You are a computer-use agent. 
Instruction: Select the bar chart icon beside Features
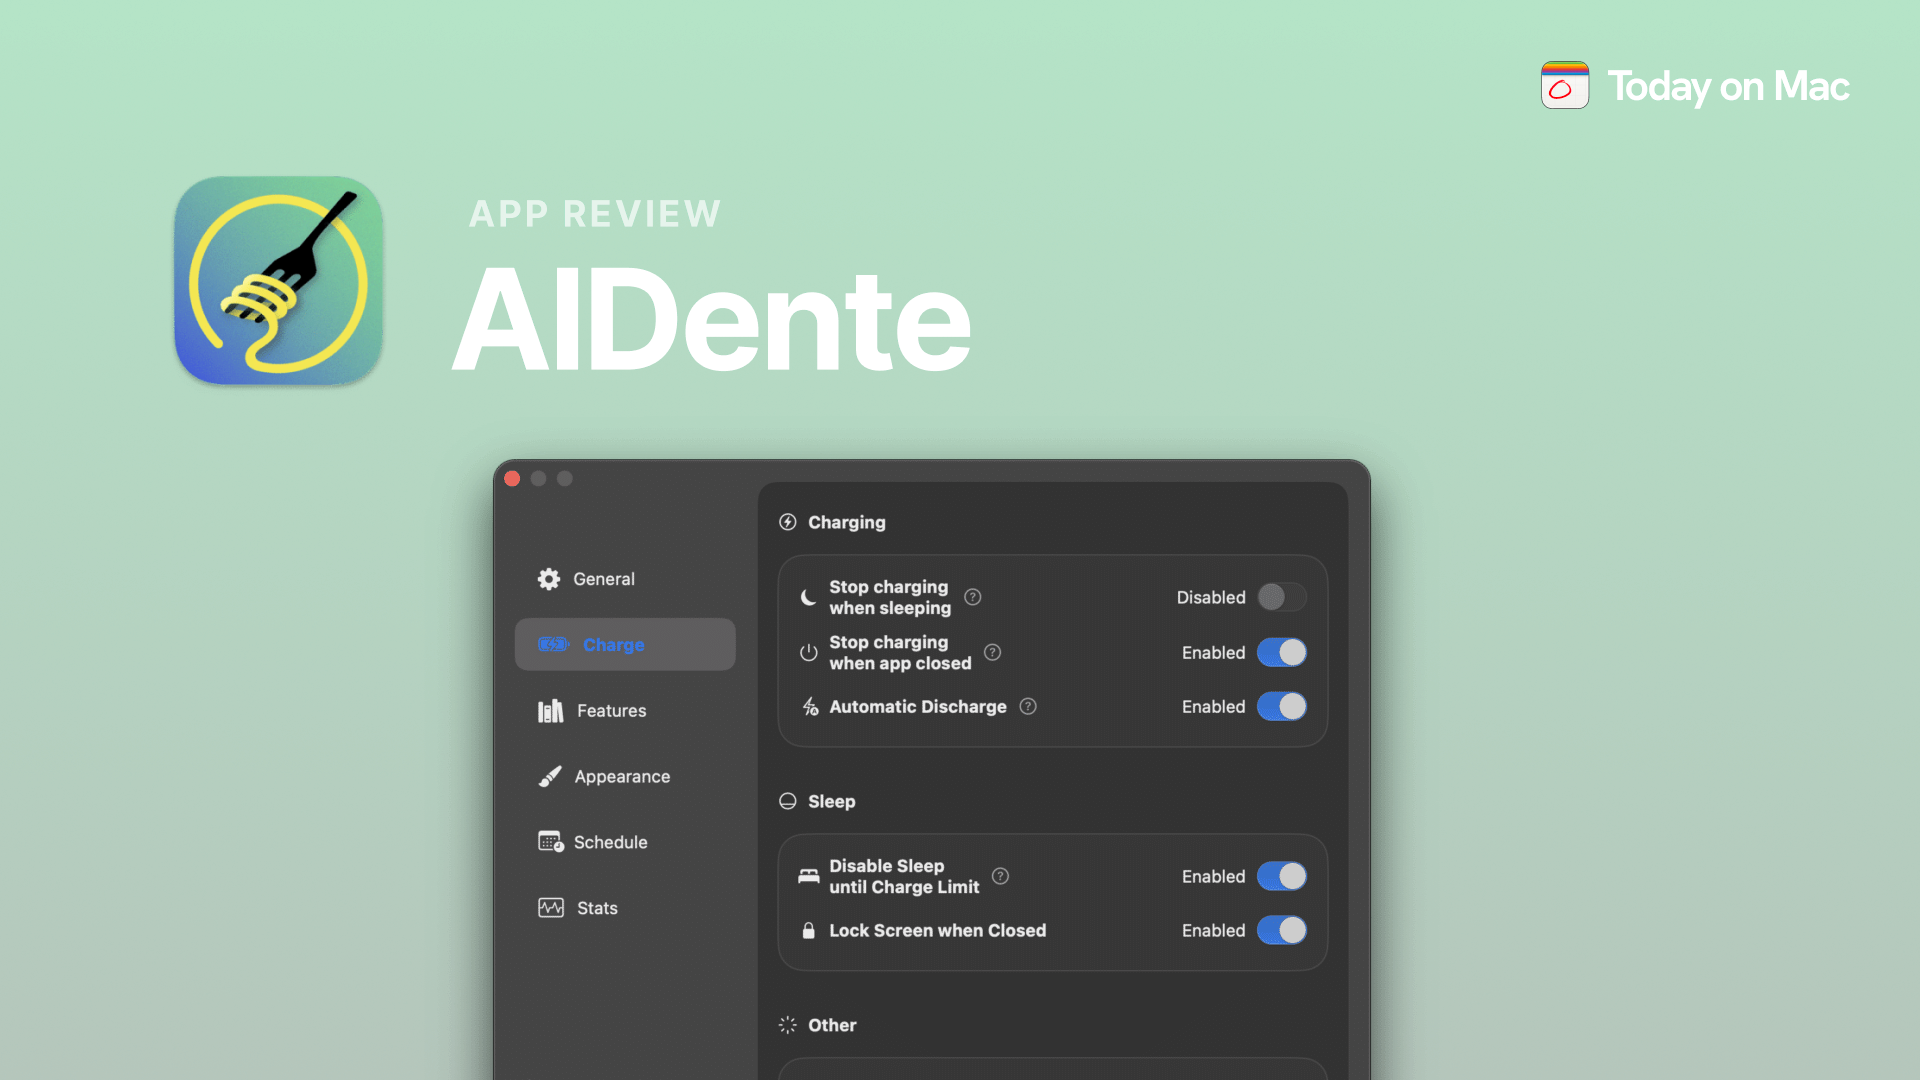pyautogui.click(x=550, y=710)
